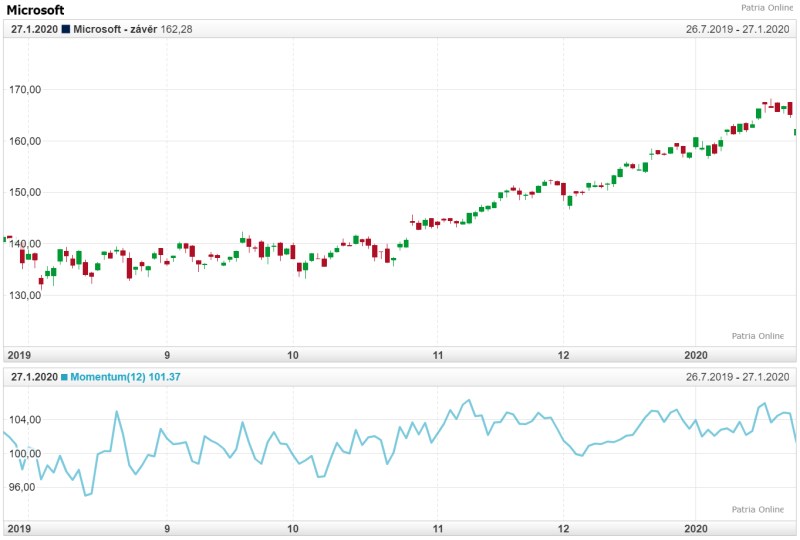Select month 12 on momentum chart timeline
Viewport: 800px width, 540px height.
point(563,528)
